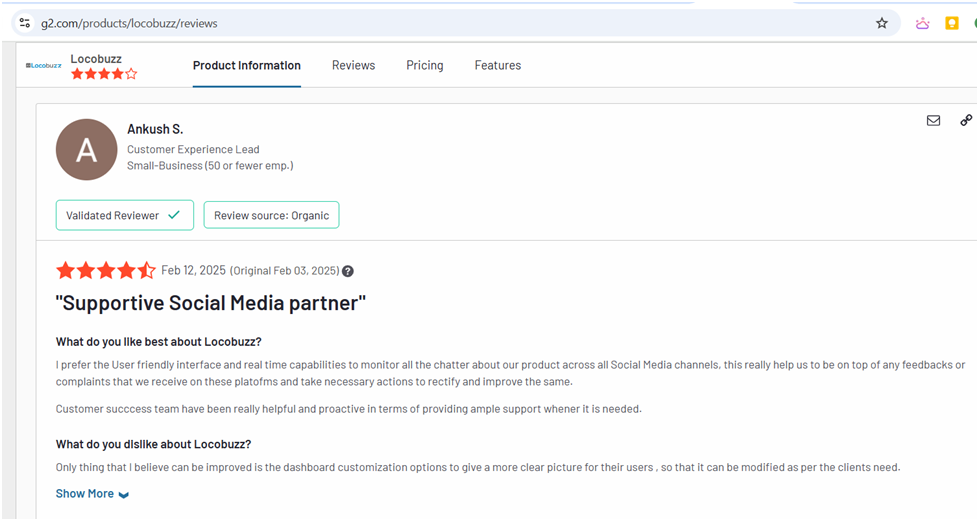Click the Validated Reviewer badge
979x521 pixels.
pos(125,215)
